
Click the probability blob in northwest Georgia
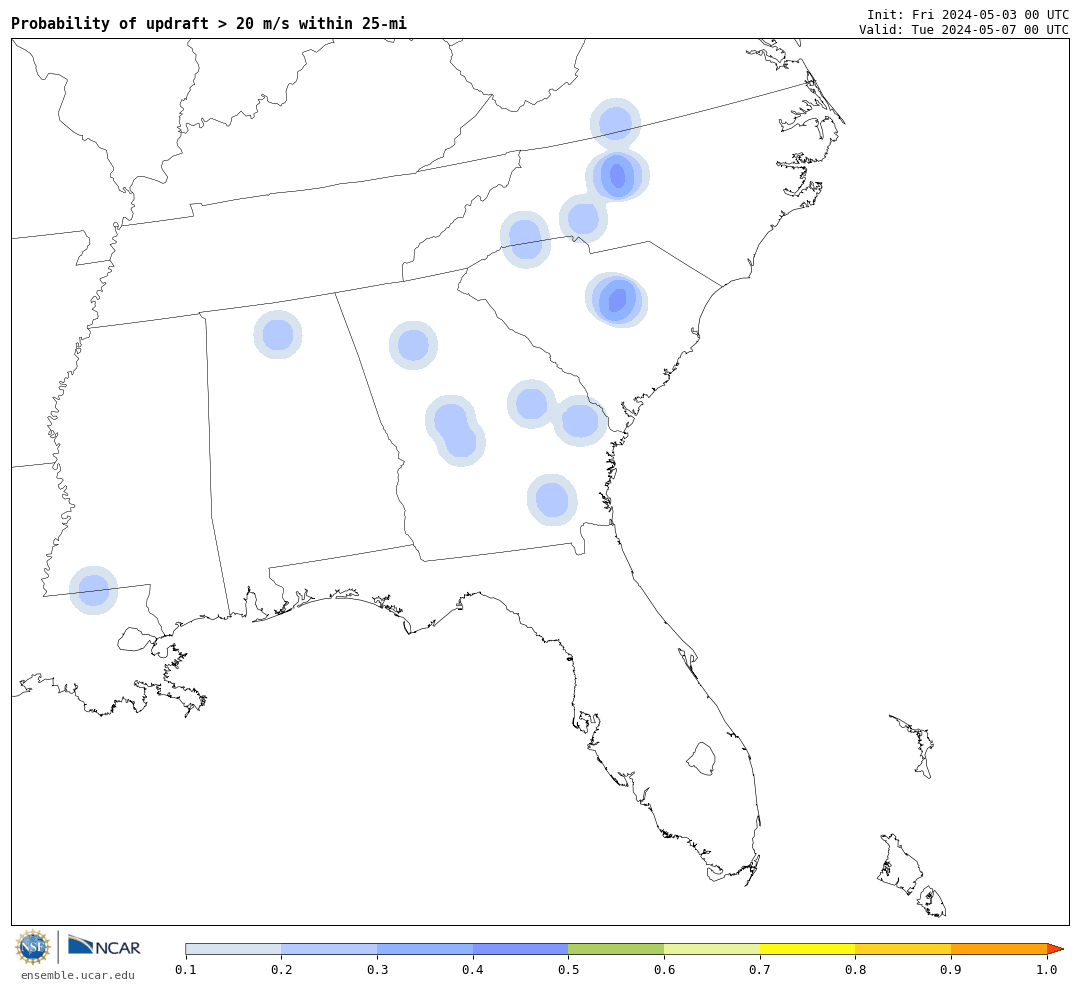point(413,345)
